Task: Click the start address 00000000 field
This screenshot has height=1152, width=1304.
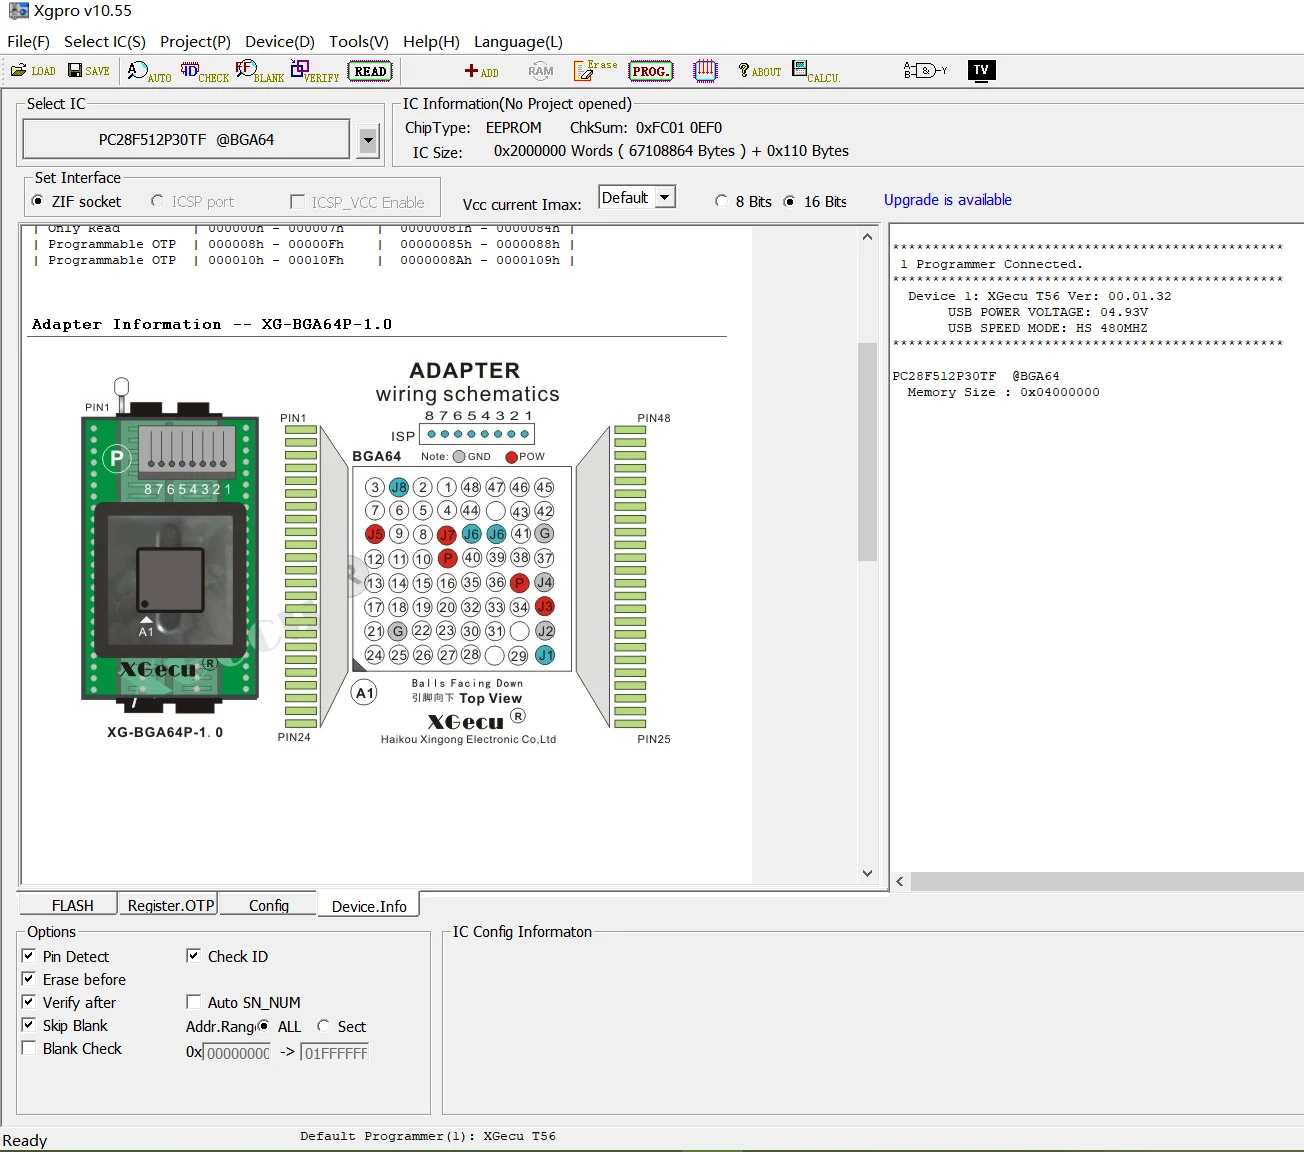Action: point(237,1053)
